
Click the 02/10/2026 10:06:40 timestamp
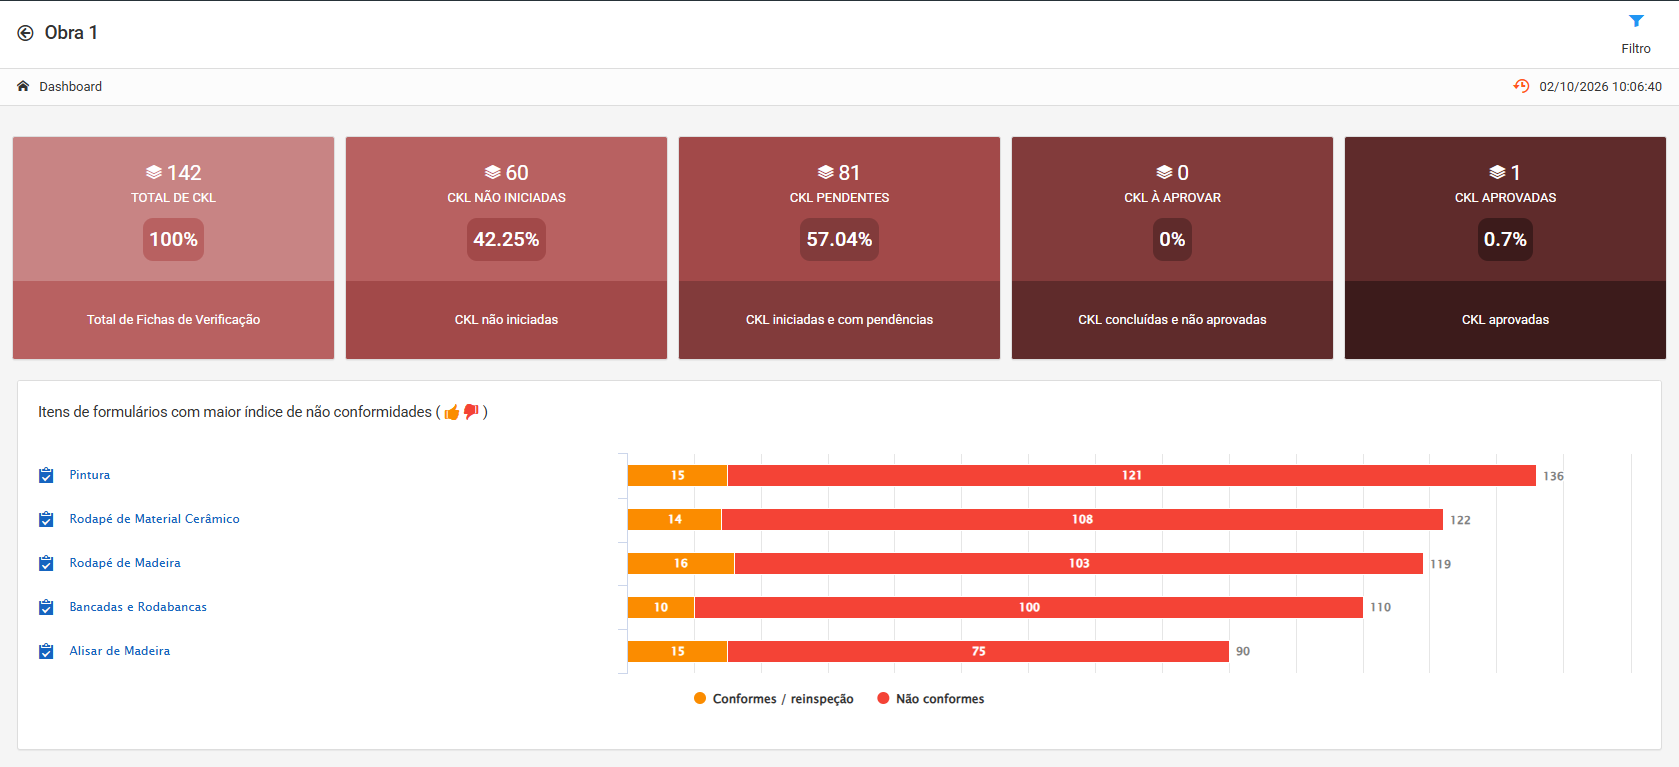(x=1600, y=86)
